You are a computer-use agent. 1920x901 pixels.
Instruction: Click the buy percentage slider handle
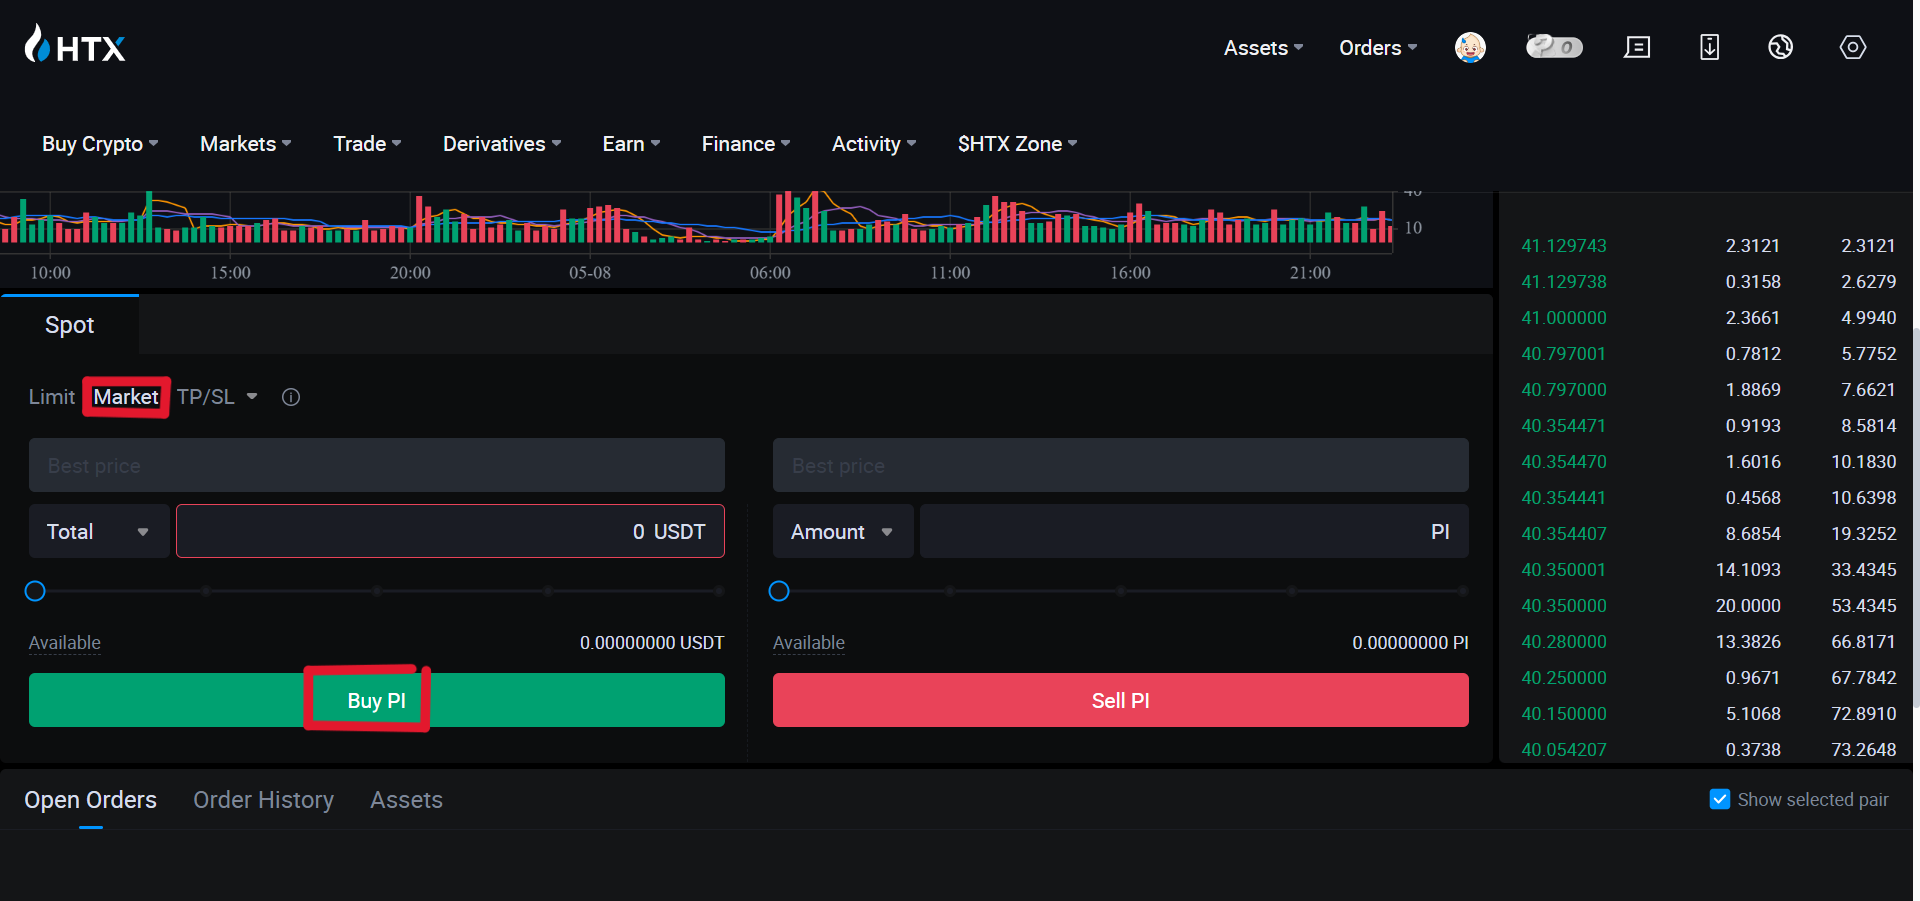tap(35, 591)
